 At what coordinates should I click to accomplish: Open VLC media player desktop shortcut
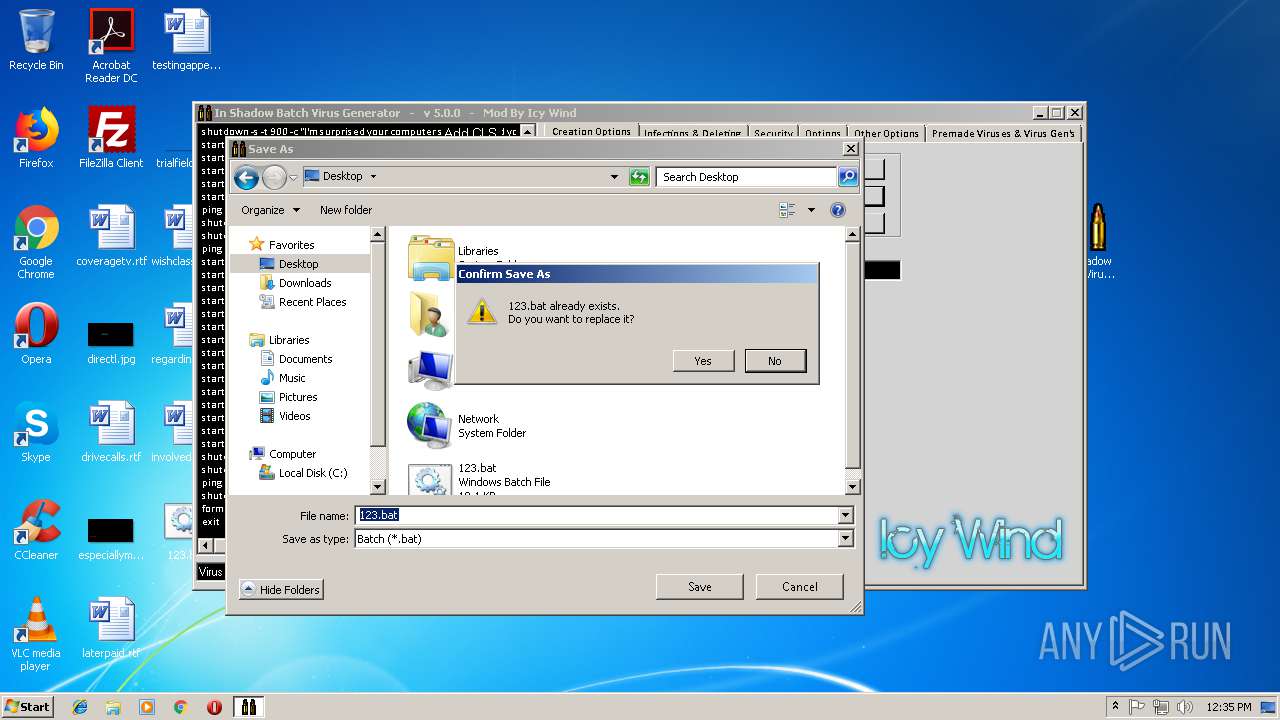pos(36,635)
